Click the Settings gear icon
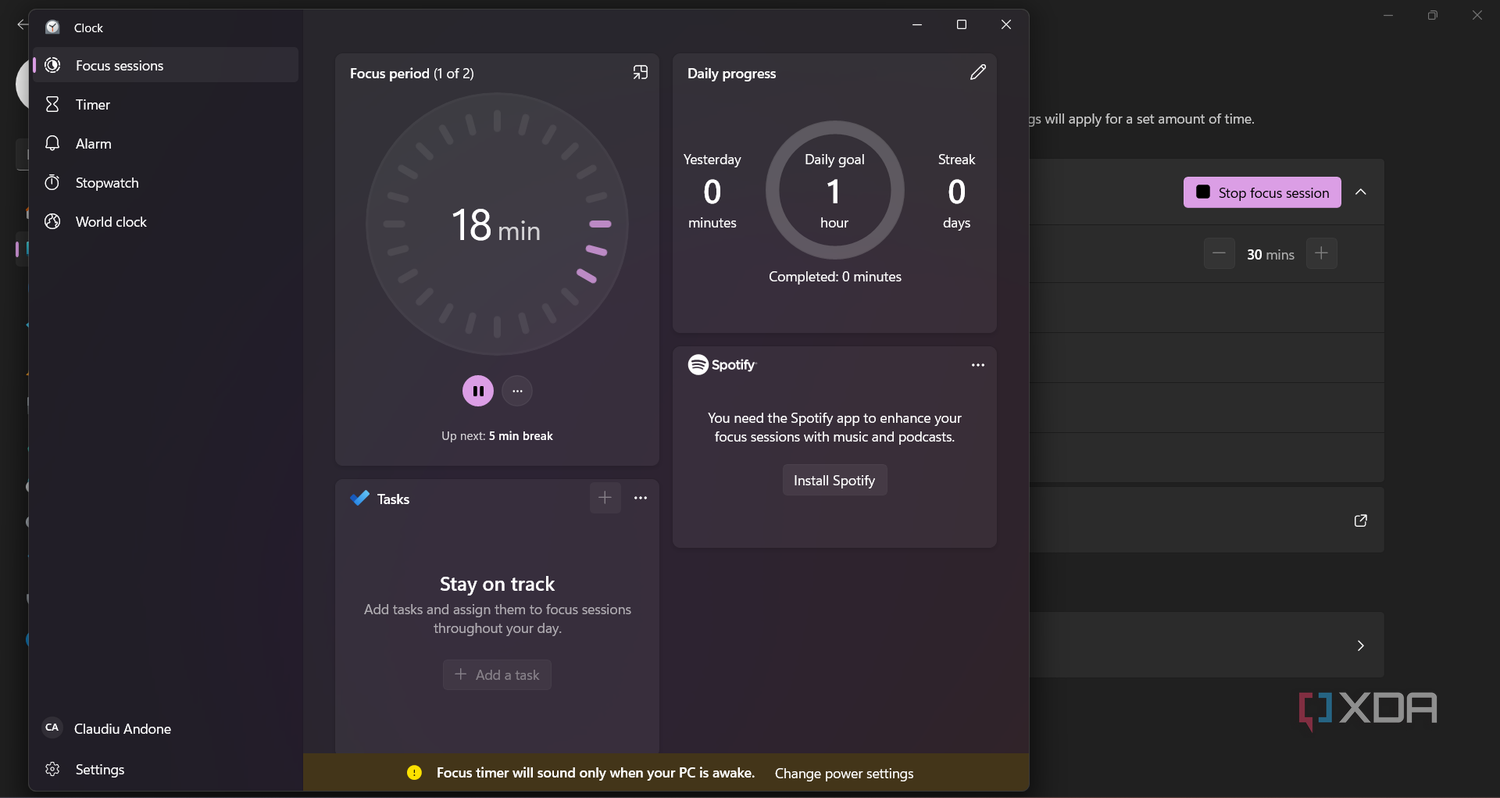1500x798 pixels. click(53, 769)
